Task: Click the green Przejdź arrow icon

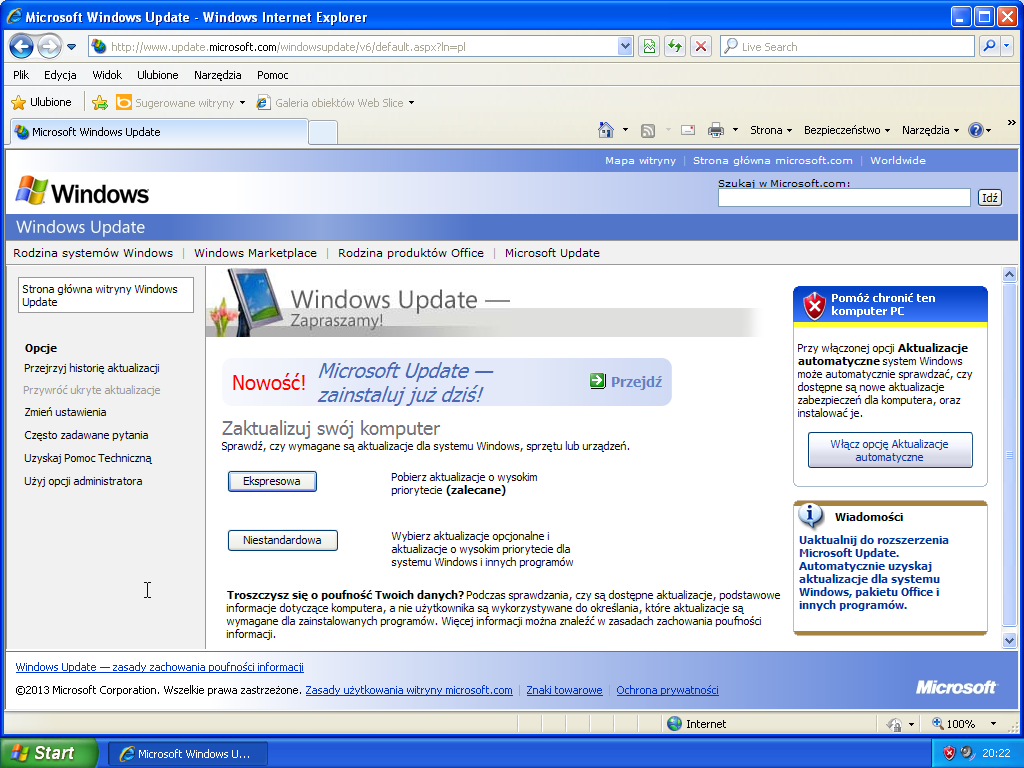Action: coord(598,381)
